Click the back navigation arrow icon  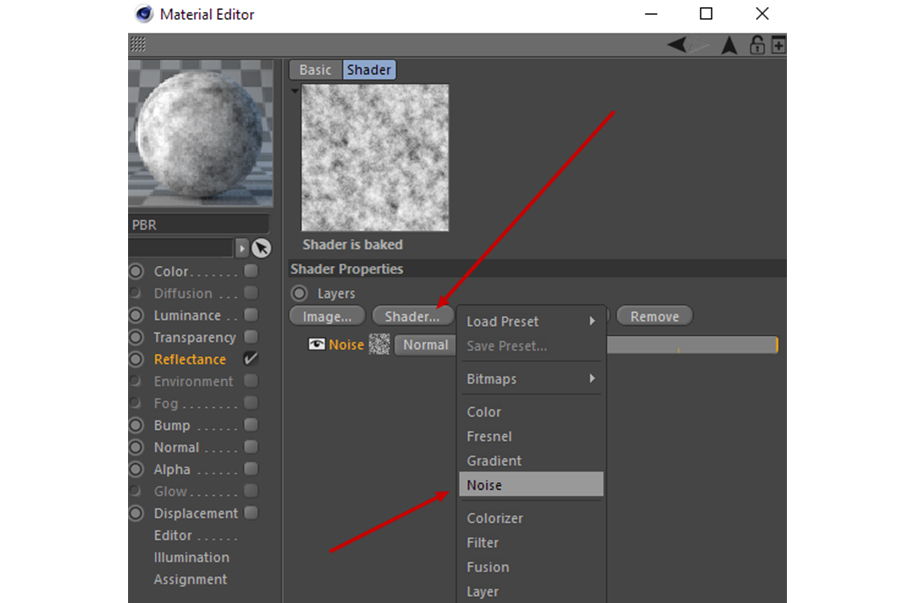coord(678,44)
